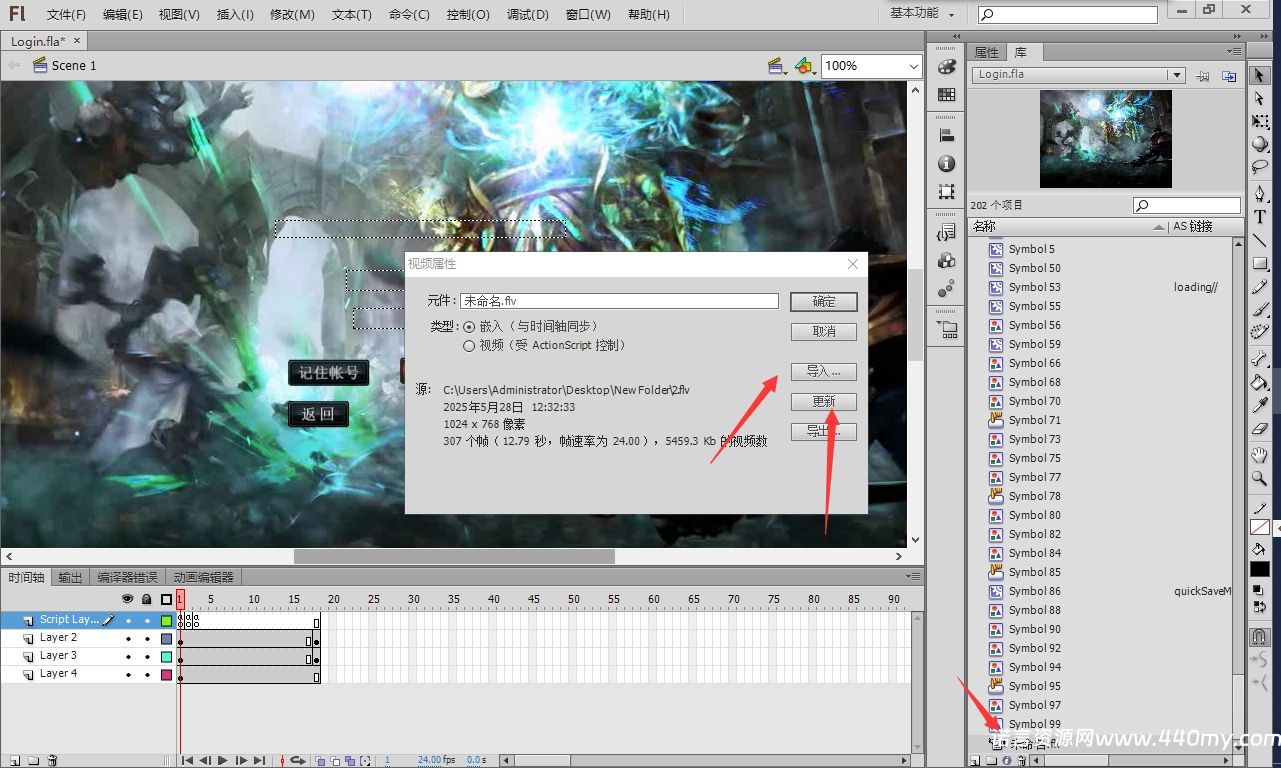Switch to the 属性 tab
Viewport: 1281px width, 768px height.
tap(986, 52)
